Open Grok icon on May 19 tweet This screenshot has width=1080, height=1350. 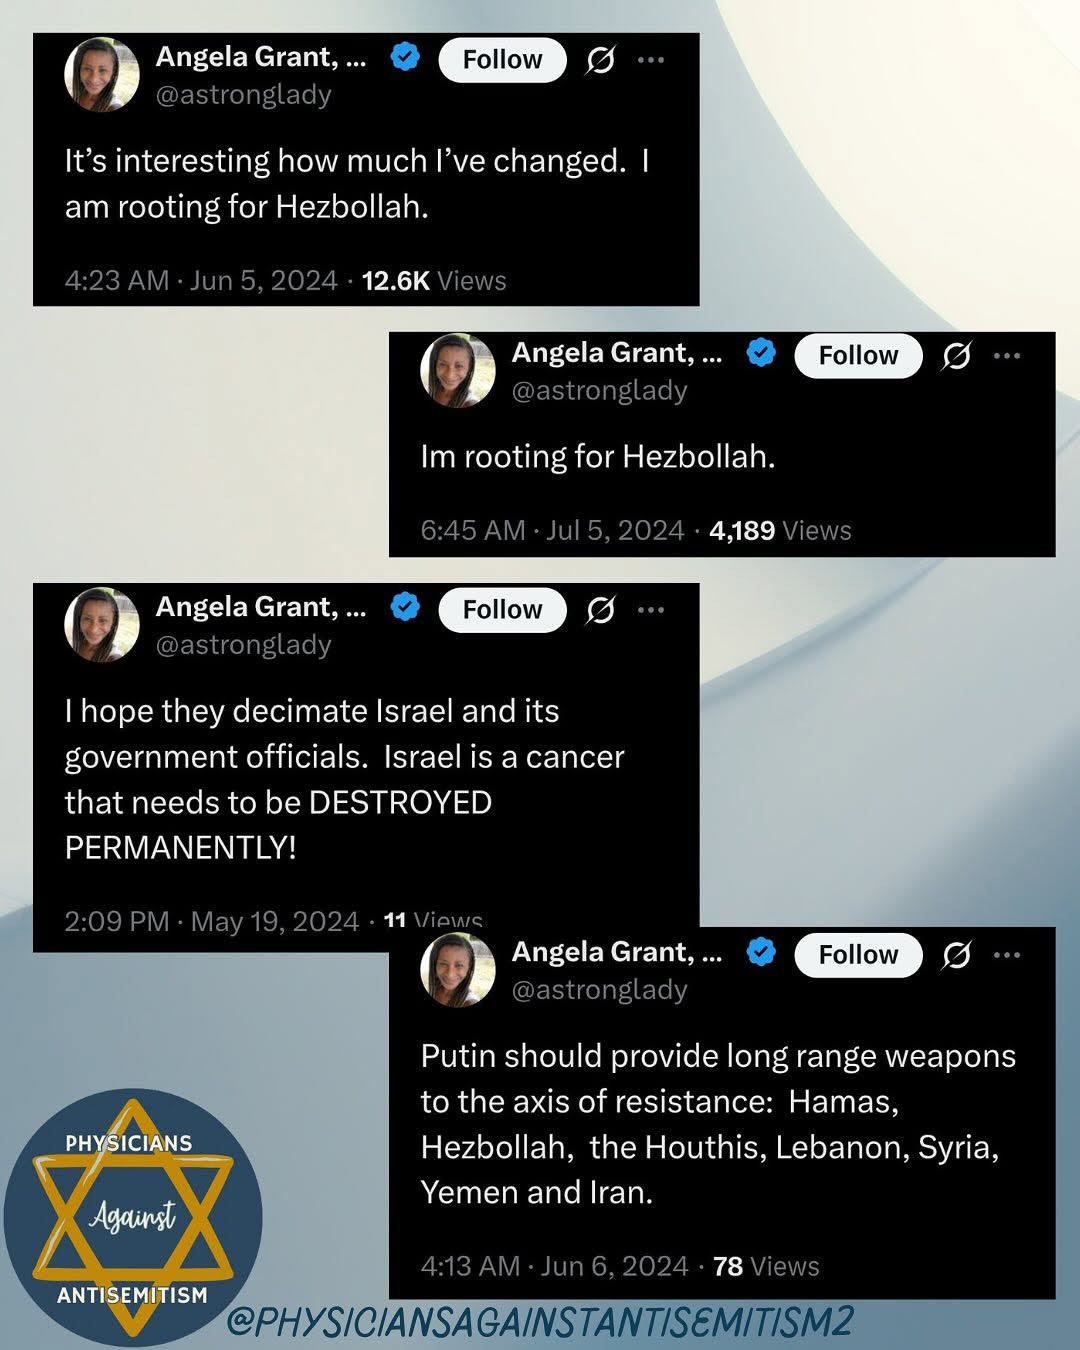[x=600, y=610]
